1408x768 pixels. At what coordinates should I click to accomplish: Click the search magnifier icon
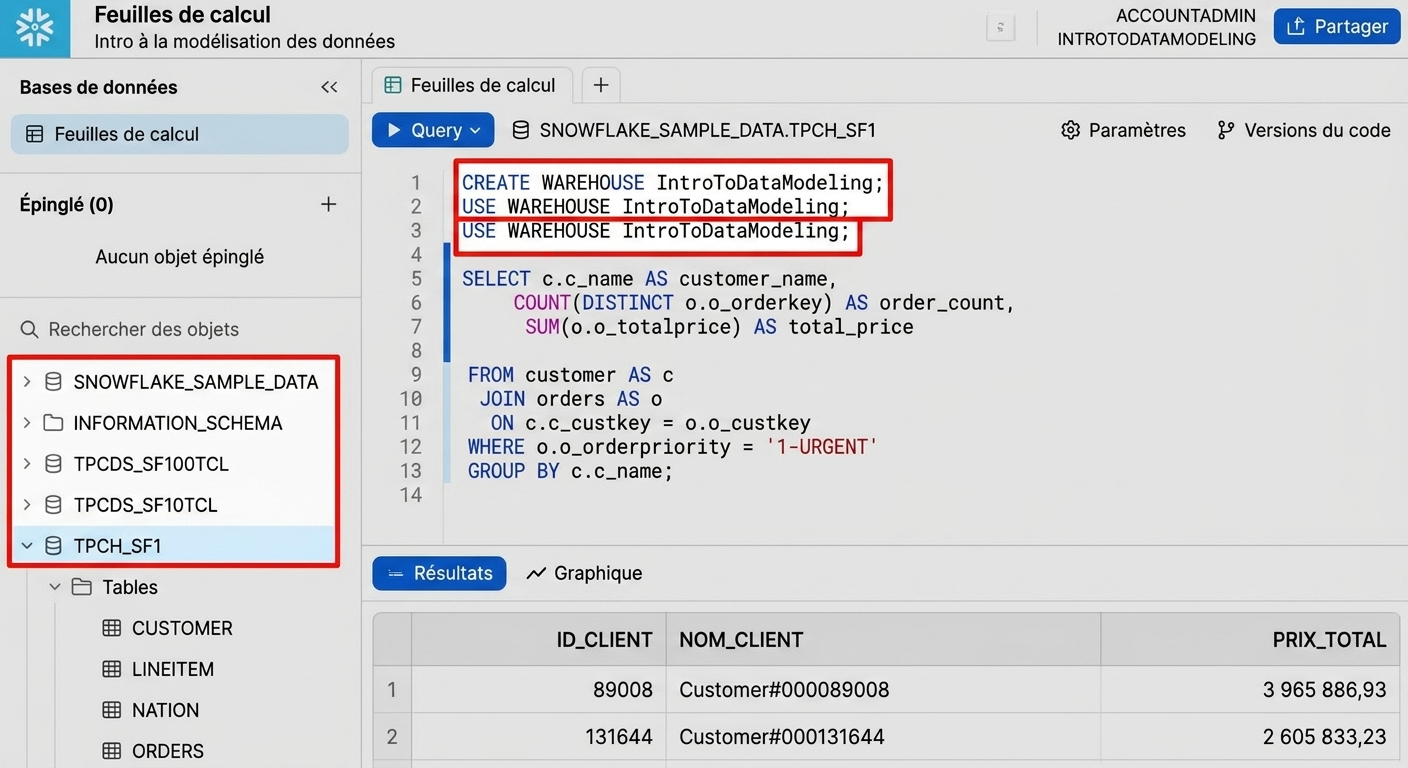(30, 329)
